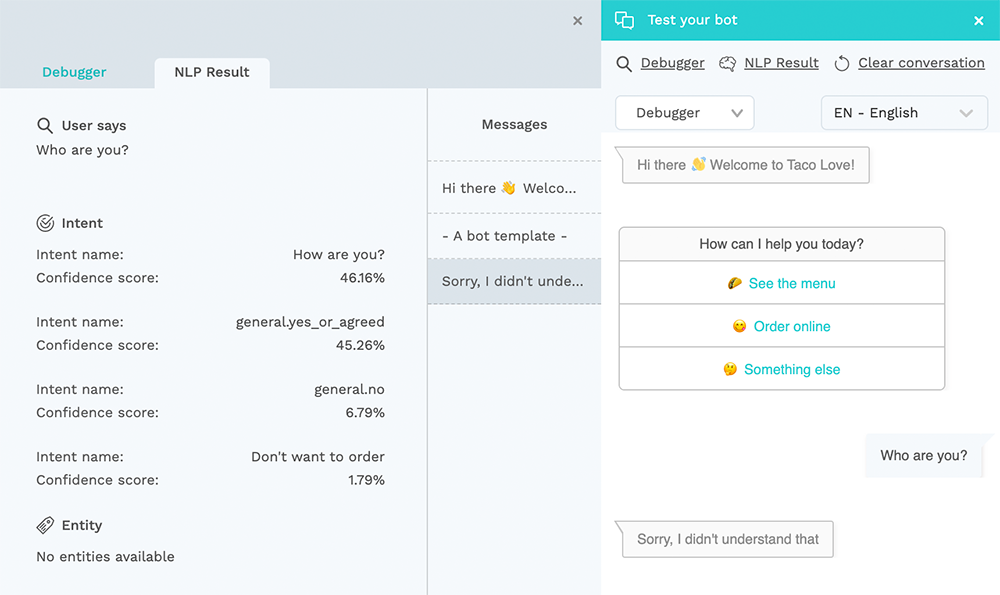Pick the Something else option

(782, 369)
